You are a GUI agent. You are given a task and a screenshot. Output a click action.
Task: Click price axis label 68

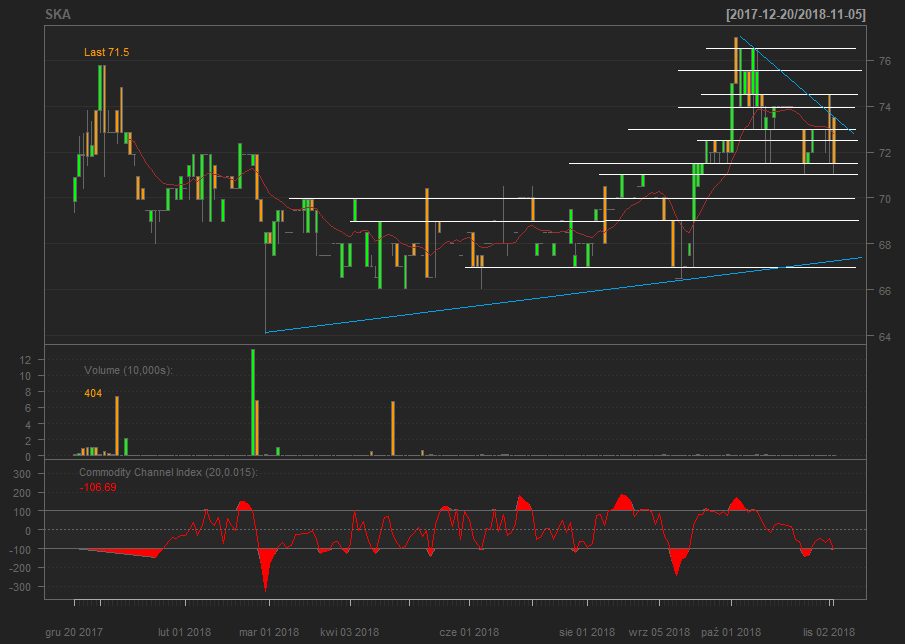pyautogui.click(x=884, y=245)
